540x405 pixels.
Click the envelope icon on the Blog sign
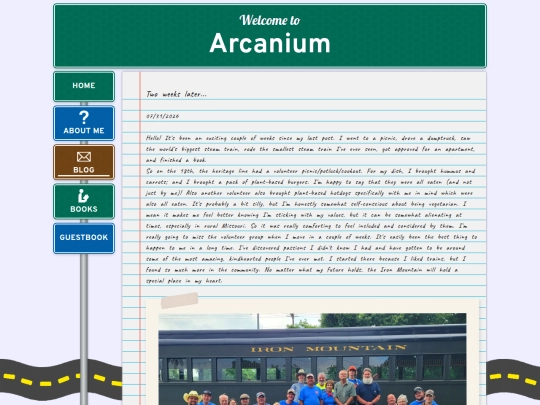click(84, 157)
